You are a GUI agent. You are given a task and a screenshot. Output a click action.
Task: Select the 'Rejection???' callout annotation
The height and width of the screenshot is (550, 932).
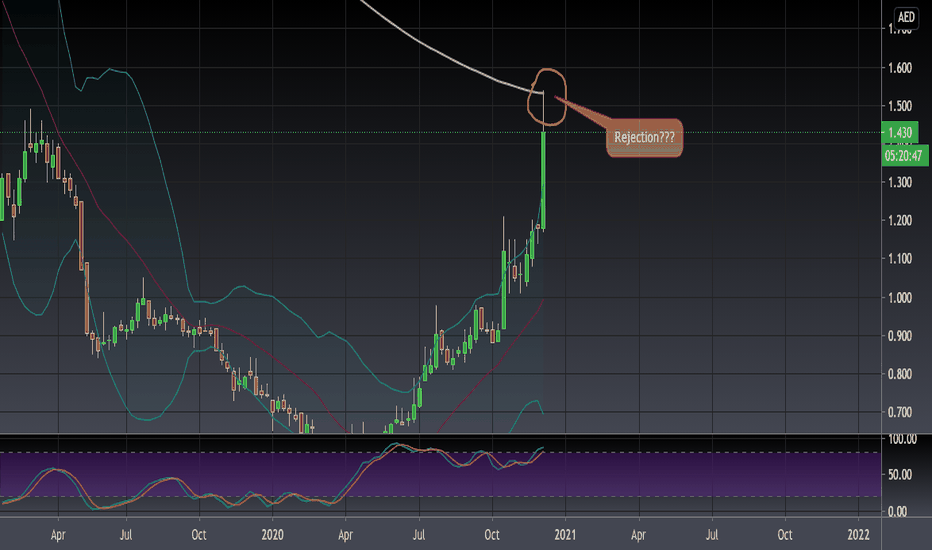(644, 137)
